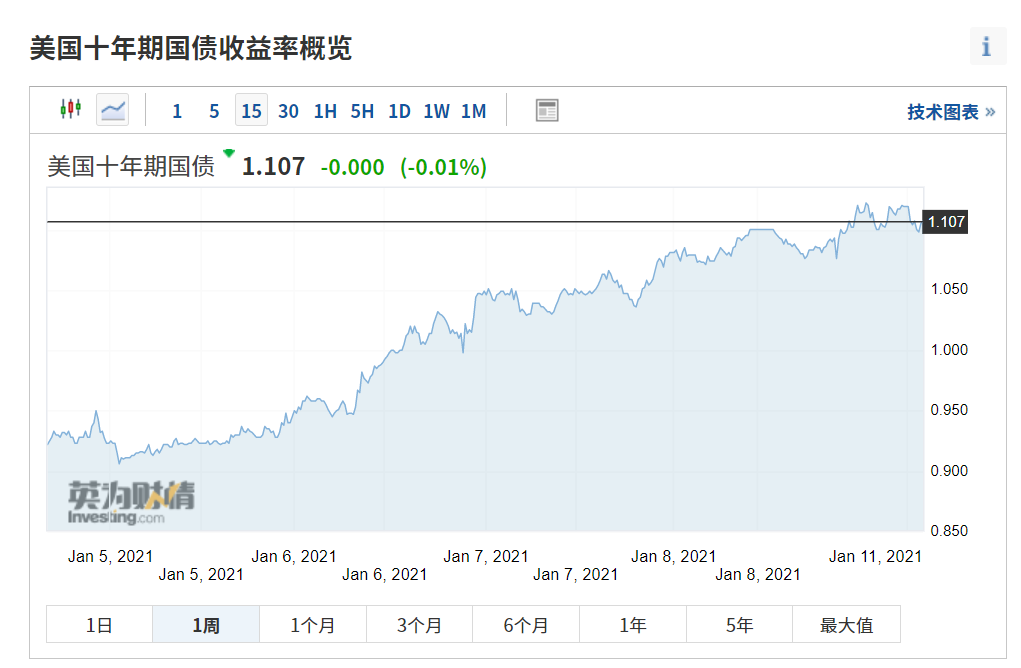Select the 最大值 range tab
The image size is (1021, 668).
[x=846, y=624]
